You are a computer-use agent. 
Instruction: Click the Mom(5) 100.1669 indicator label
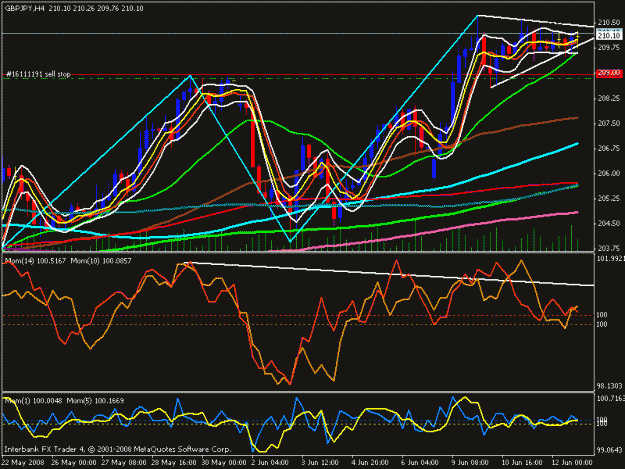coord(95,401)
